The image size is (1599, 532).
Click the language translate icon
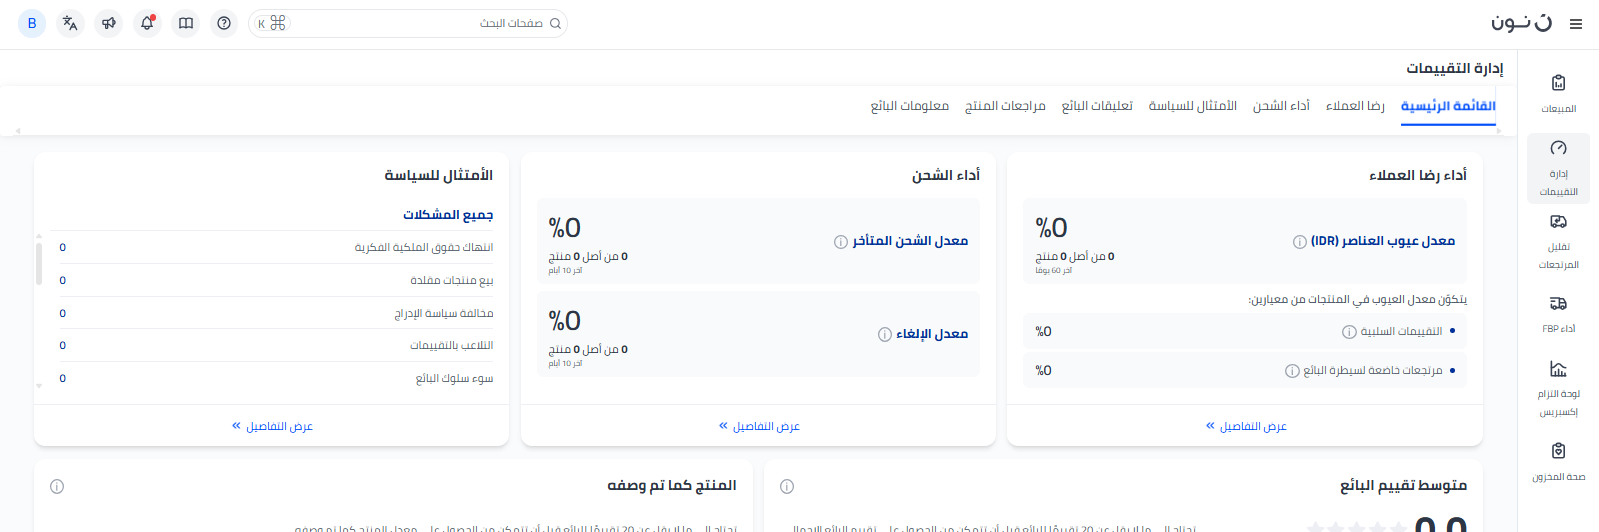point(70,23)
